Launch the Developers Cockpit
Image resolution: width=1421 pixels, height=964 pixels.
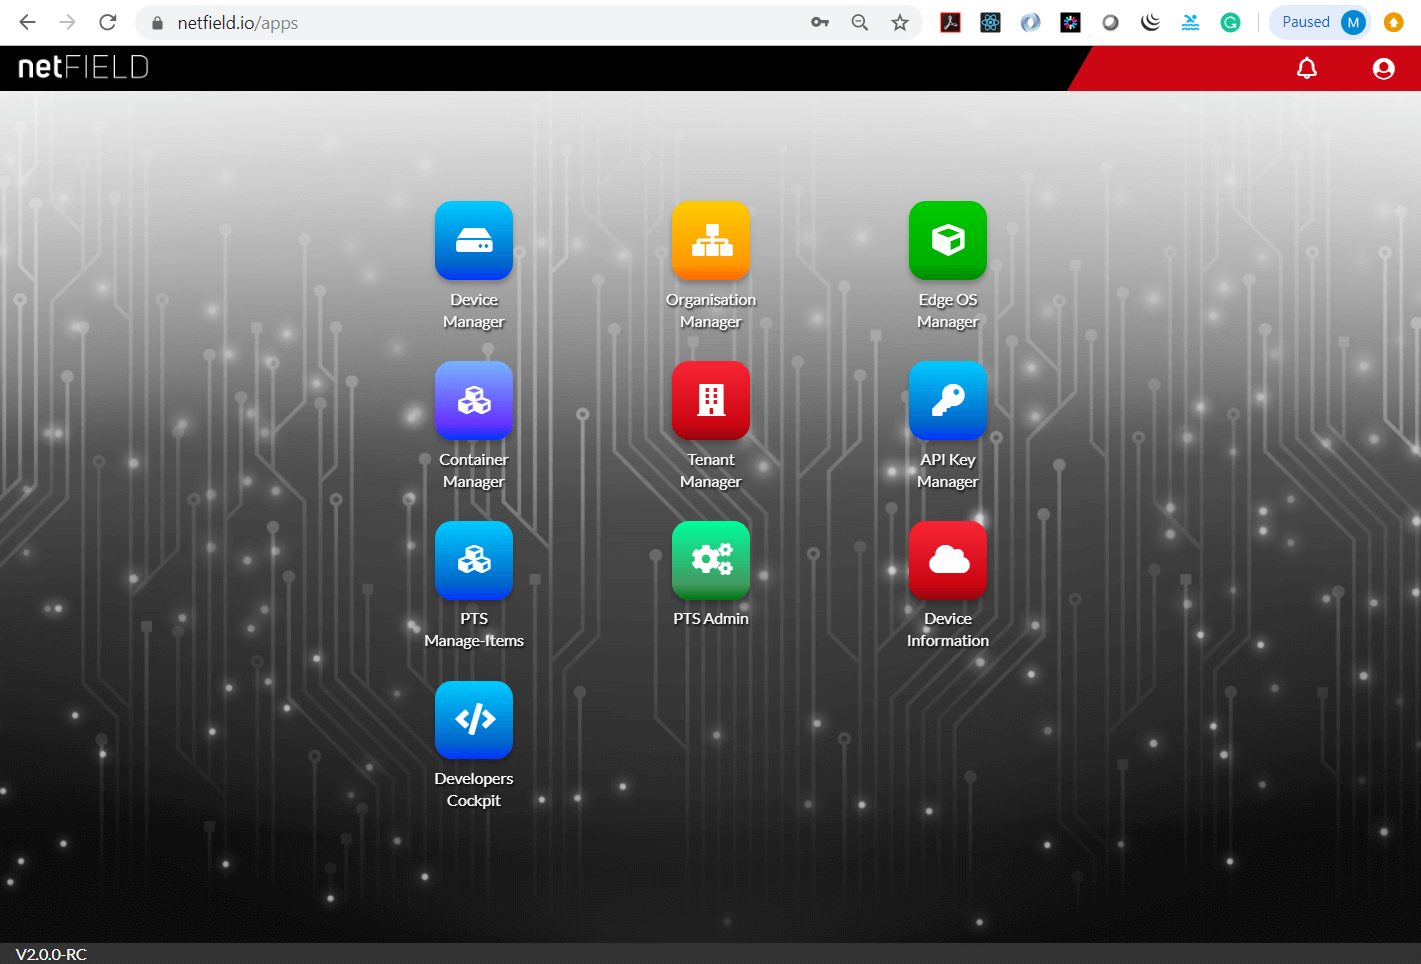(474, 720)
